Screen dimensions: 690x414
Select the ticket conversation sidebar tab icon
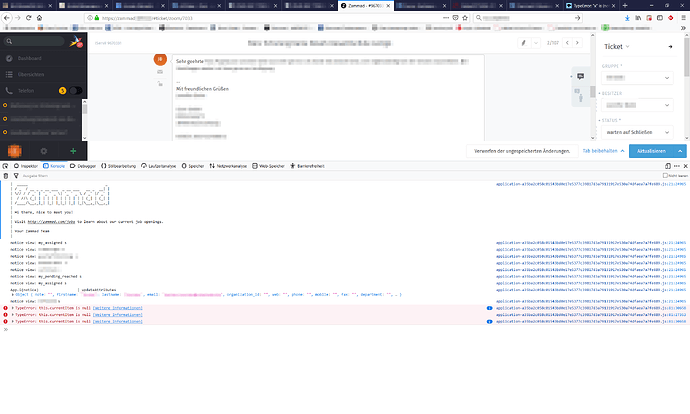(580, 77)
